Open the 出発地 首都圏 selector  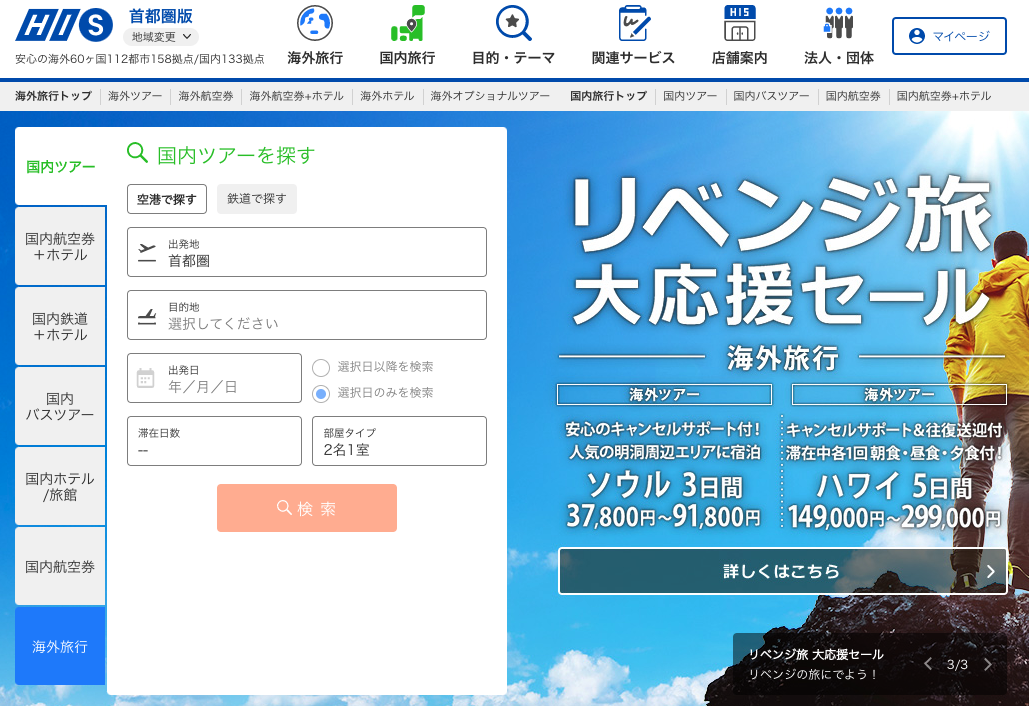point(306,252)
